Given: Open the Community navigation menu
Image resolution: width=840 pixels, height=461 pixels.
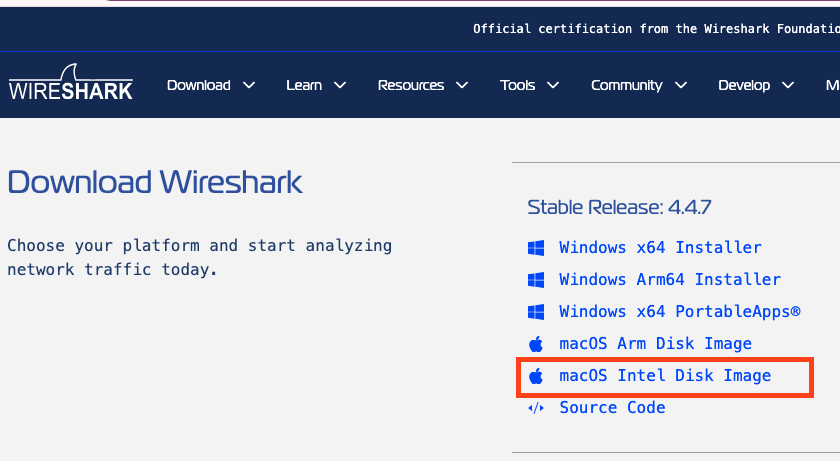Looking at the screenshot, I should (x=627, y=85).
